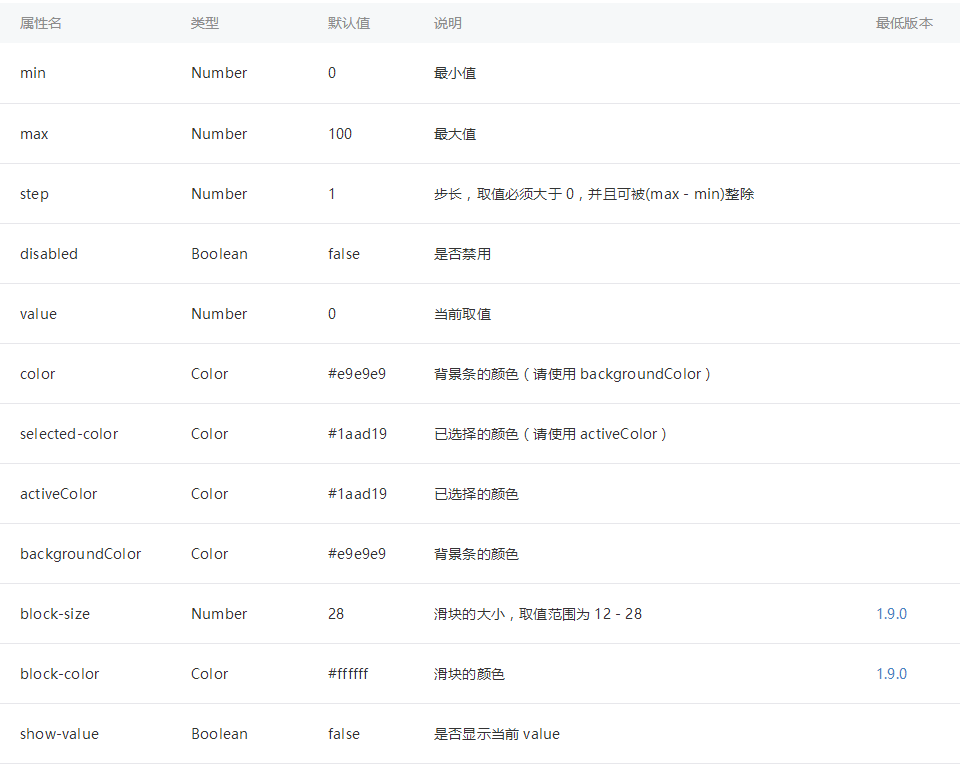This screenshot has width=961, height=765.
Task: Click Number type in max row
Action: coord(219,134)
